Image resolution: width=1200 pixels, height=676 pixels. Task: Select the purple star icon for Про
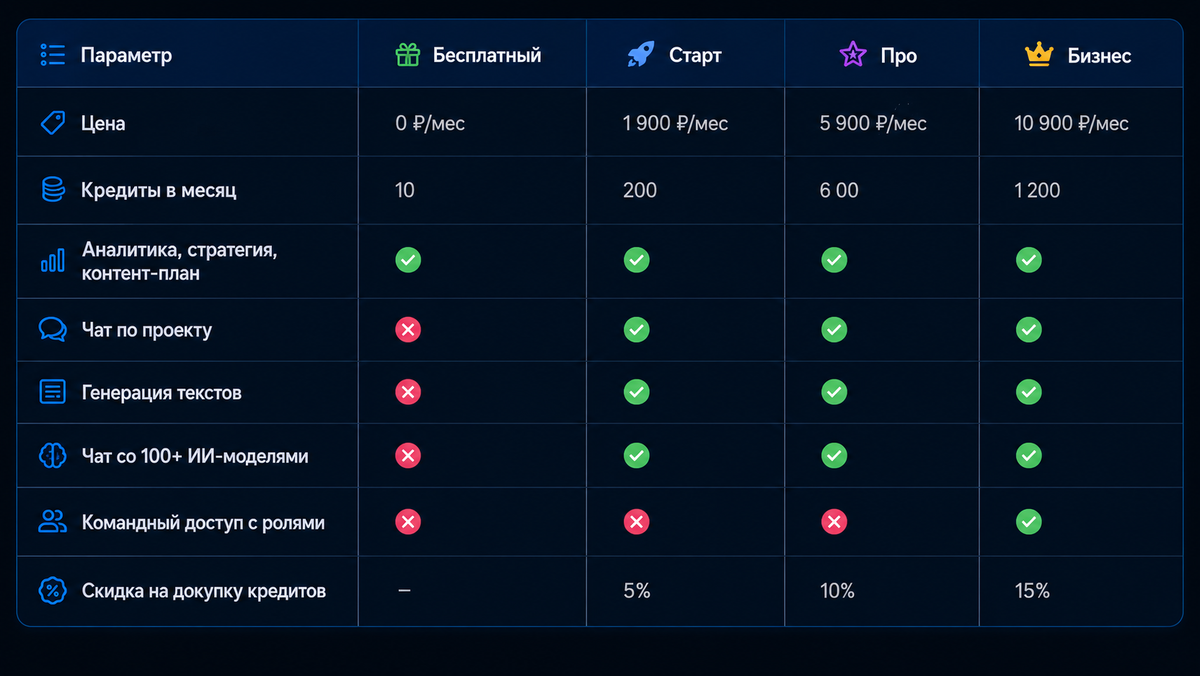853,55
